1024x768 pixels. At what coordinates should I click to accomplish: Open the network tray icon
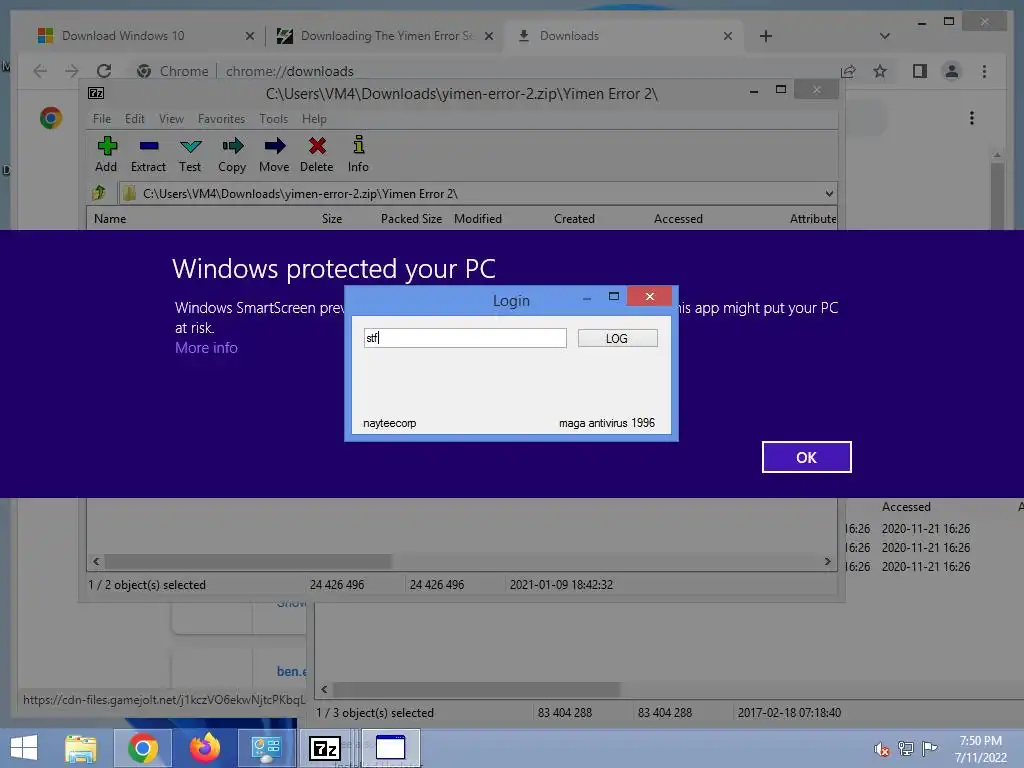pos(906,748)
